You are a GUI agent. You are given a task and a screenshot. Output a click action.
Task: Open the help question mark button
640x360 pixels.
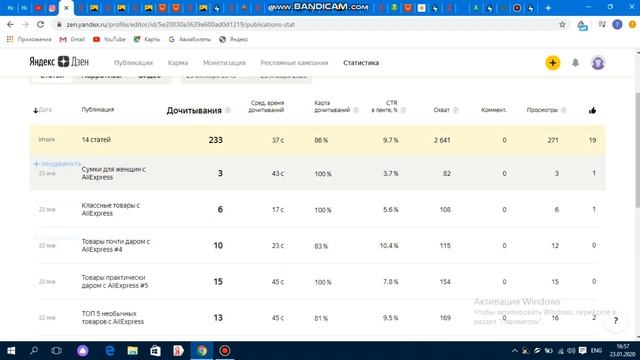point(616,320)
